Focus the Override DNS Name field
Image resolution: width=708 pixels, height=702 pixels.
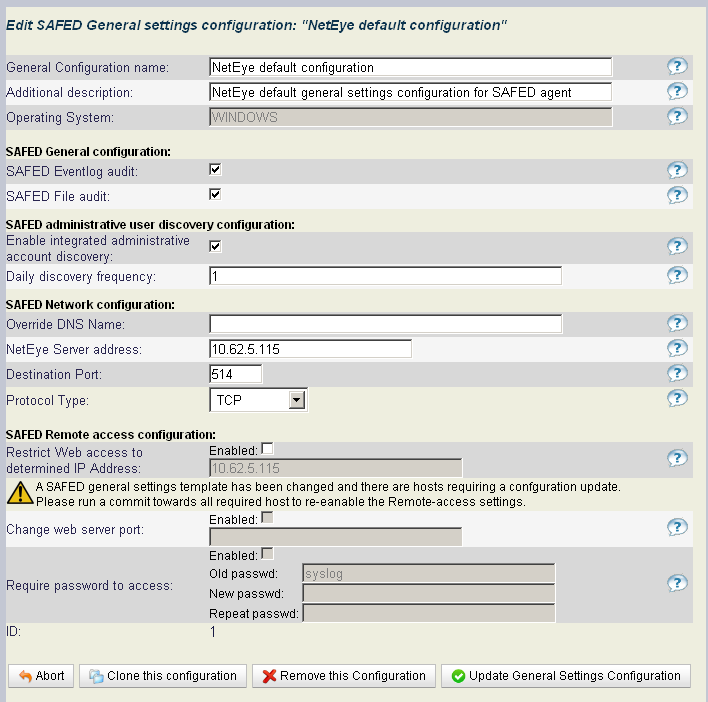(x=385, y=324)
